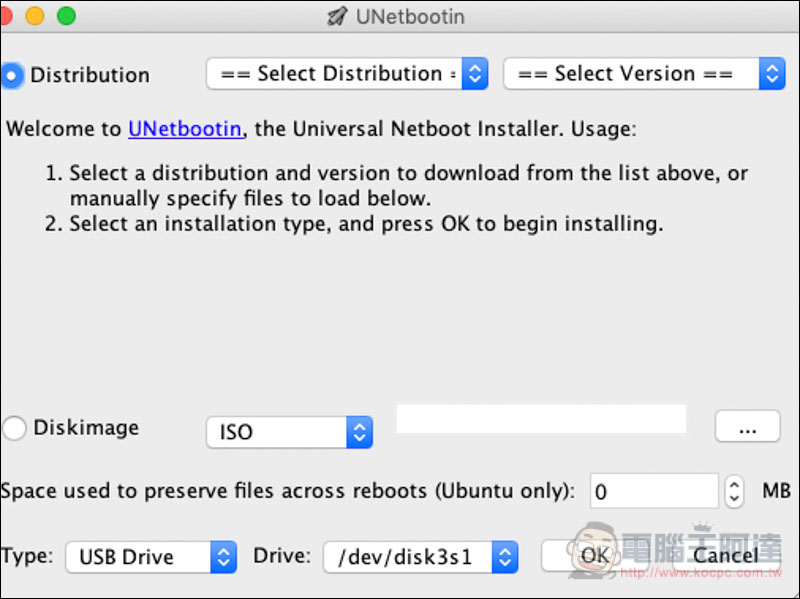Click the disk image file path field

coord(541,419)
